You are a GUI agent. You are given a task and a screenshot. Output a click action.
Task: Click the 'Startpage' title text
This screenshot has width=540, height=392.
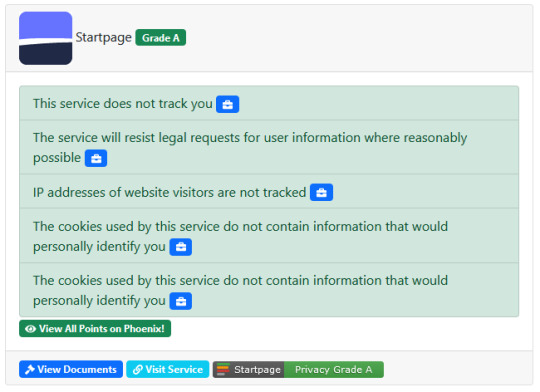[x=103, y=38]
